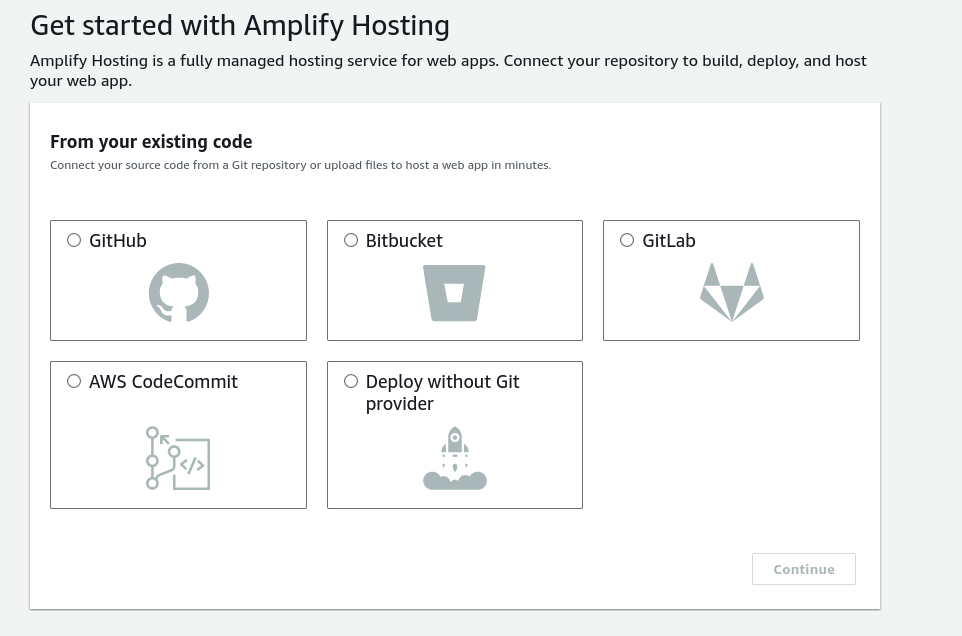The width and height of the screenshot is (962, 636).
Task: Click the Bitbucket label text
Action: click(404, 240)
